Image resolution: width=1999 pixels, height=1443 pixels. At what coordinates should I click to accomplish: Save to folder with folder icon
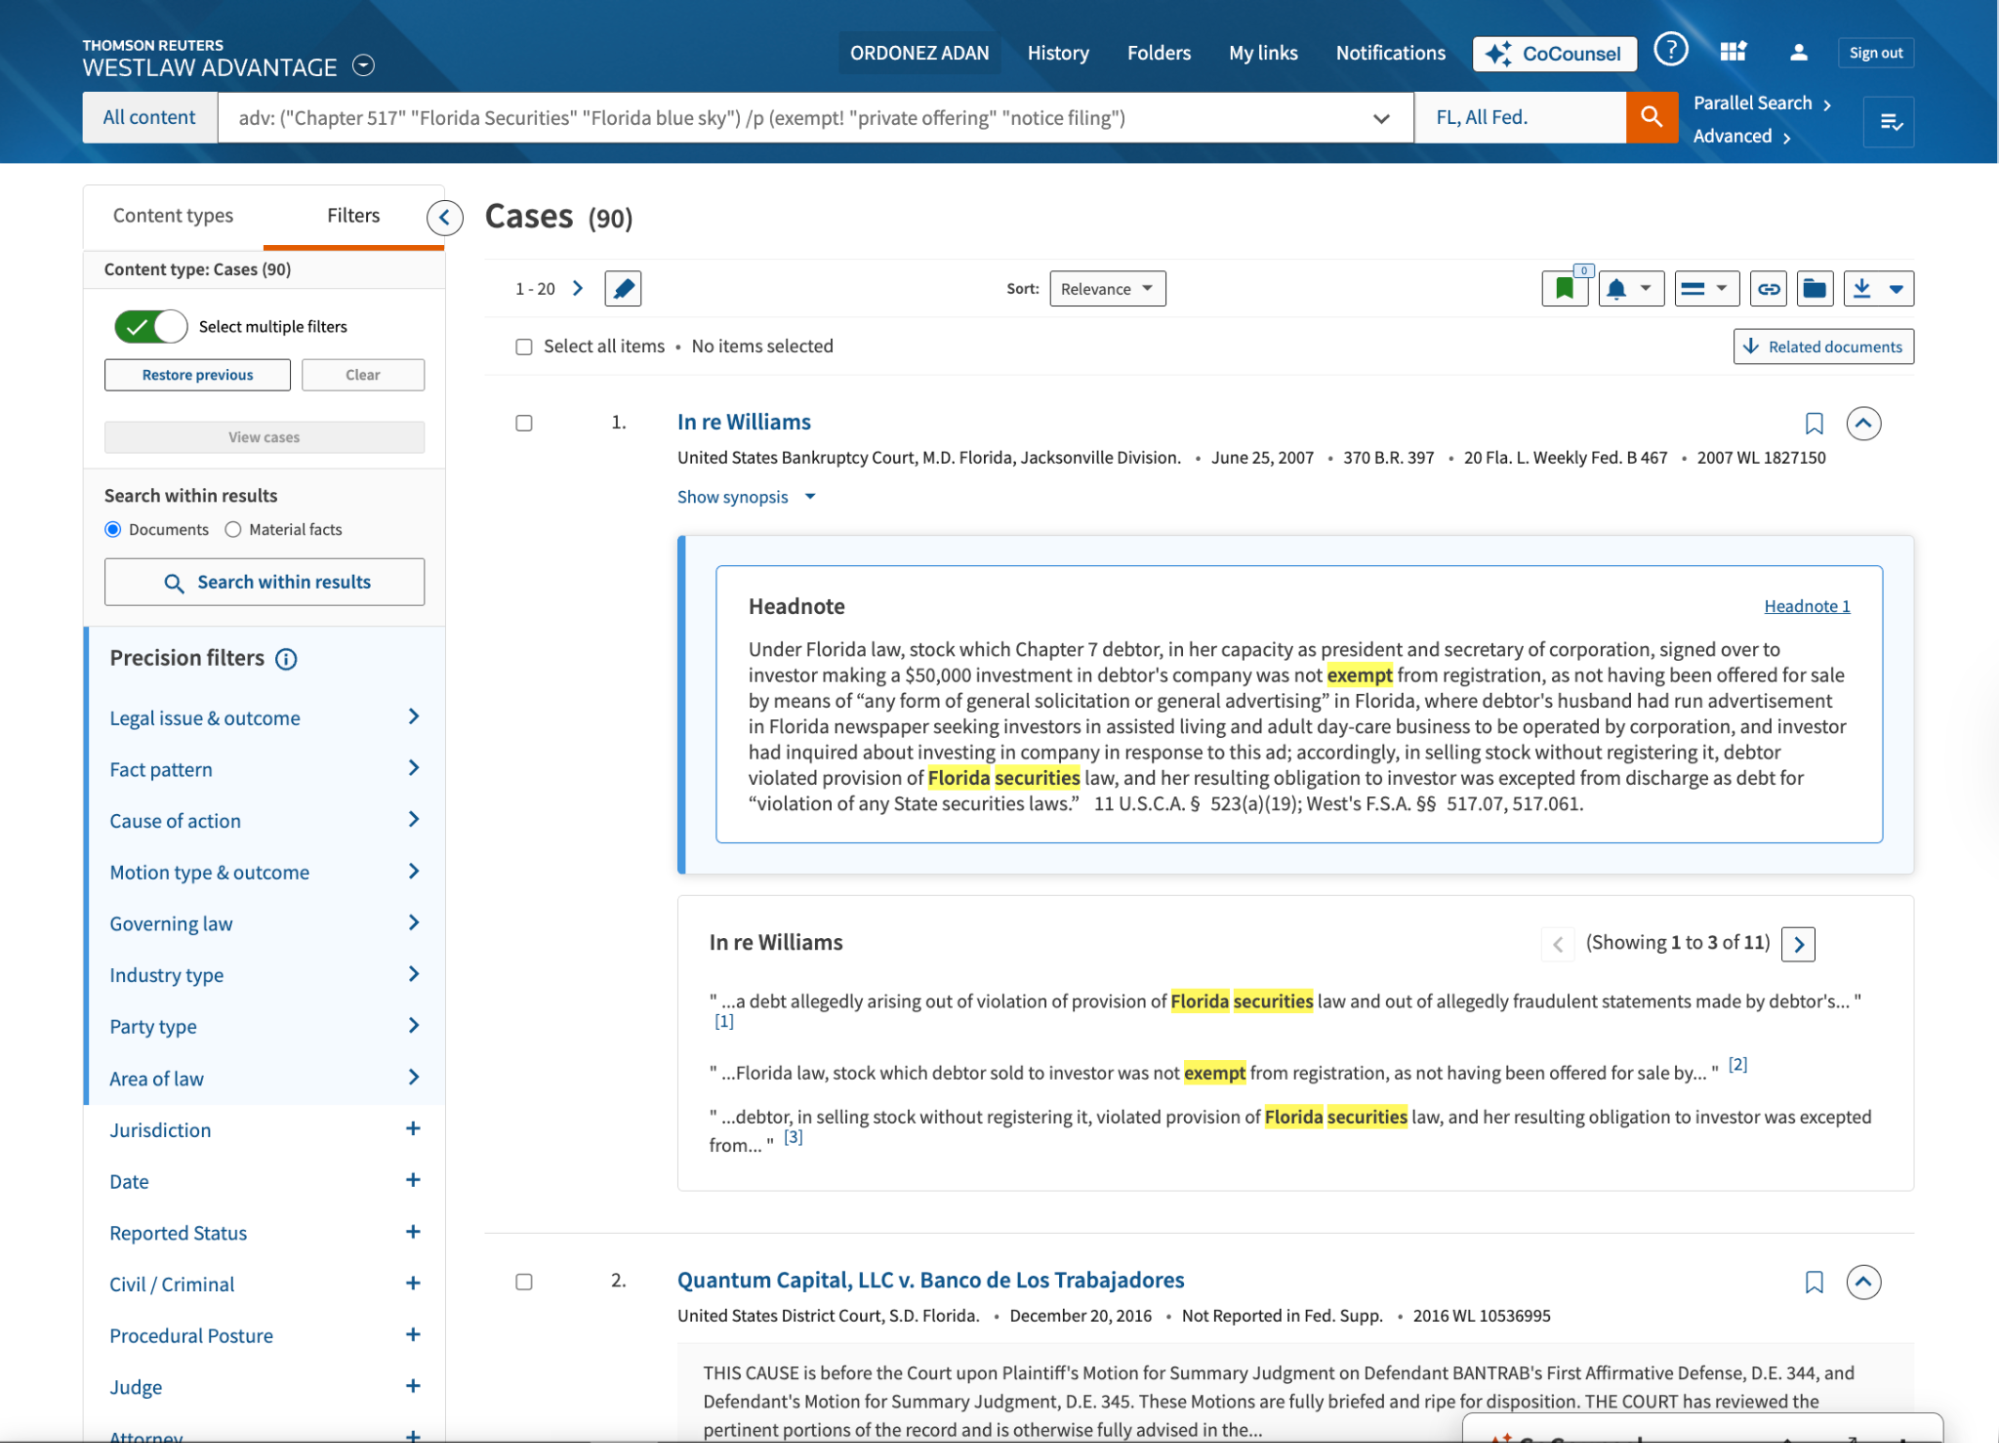point(1814,289)
